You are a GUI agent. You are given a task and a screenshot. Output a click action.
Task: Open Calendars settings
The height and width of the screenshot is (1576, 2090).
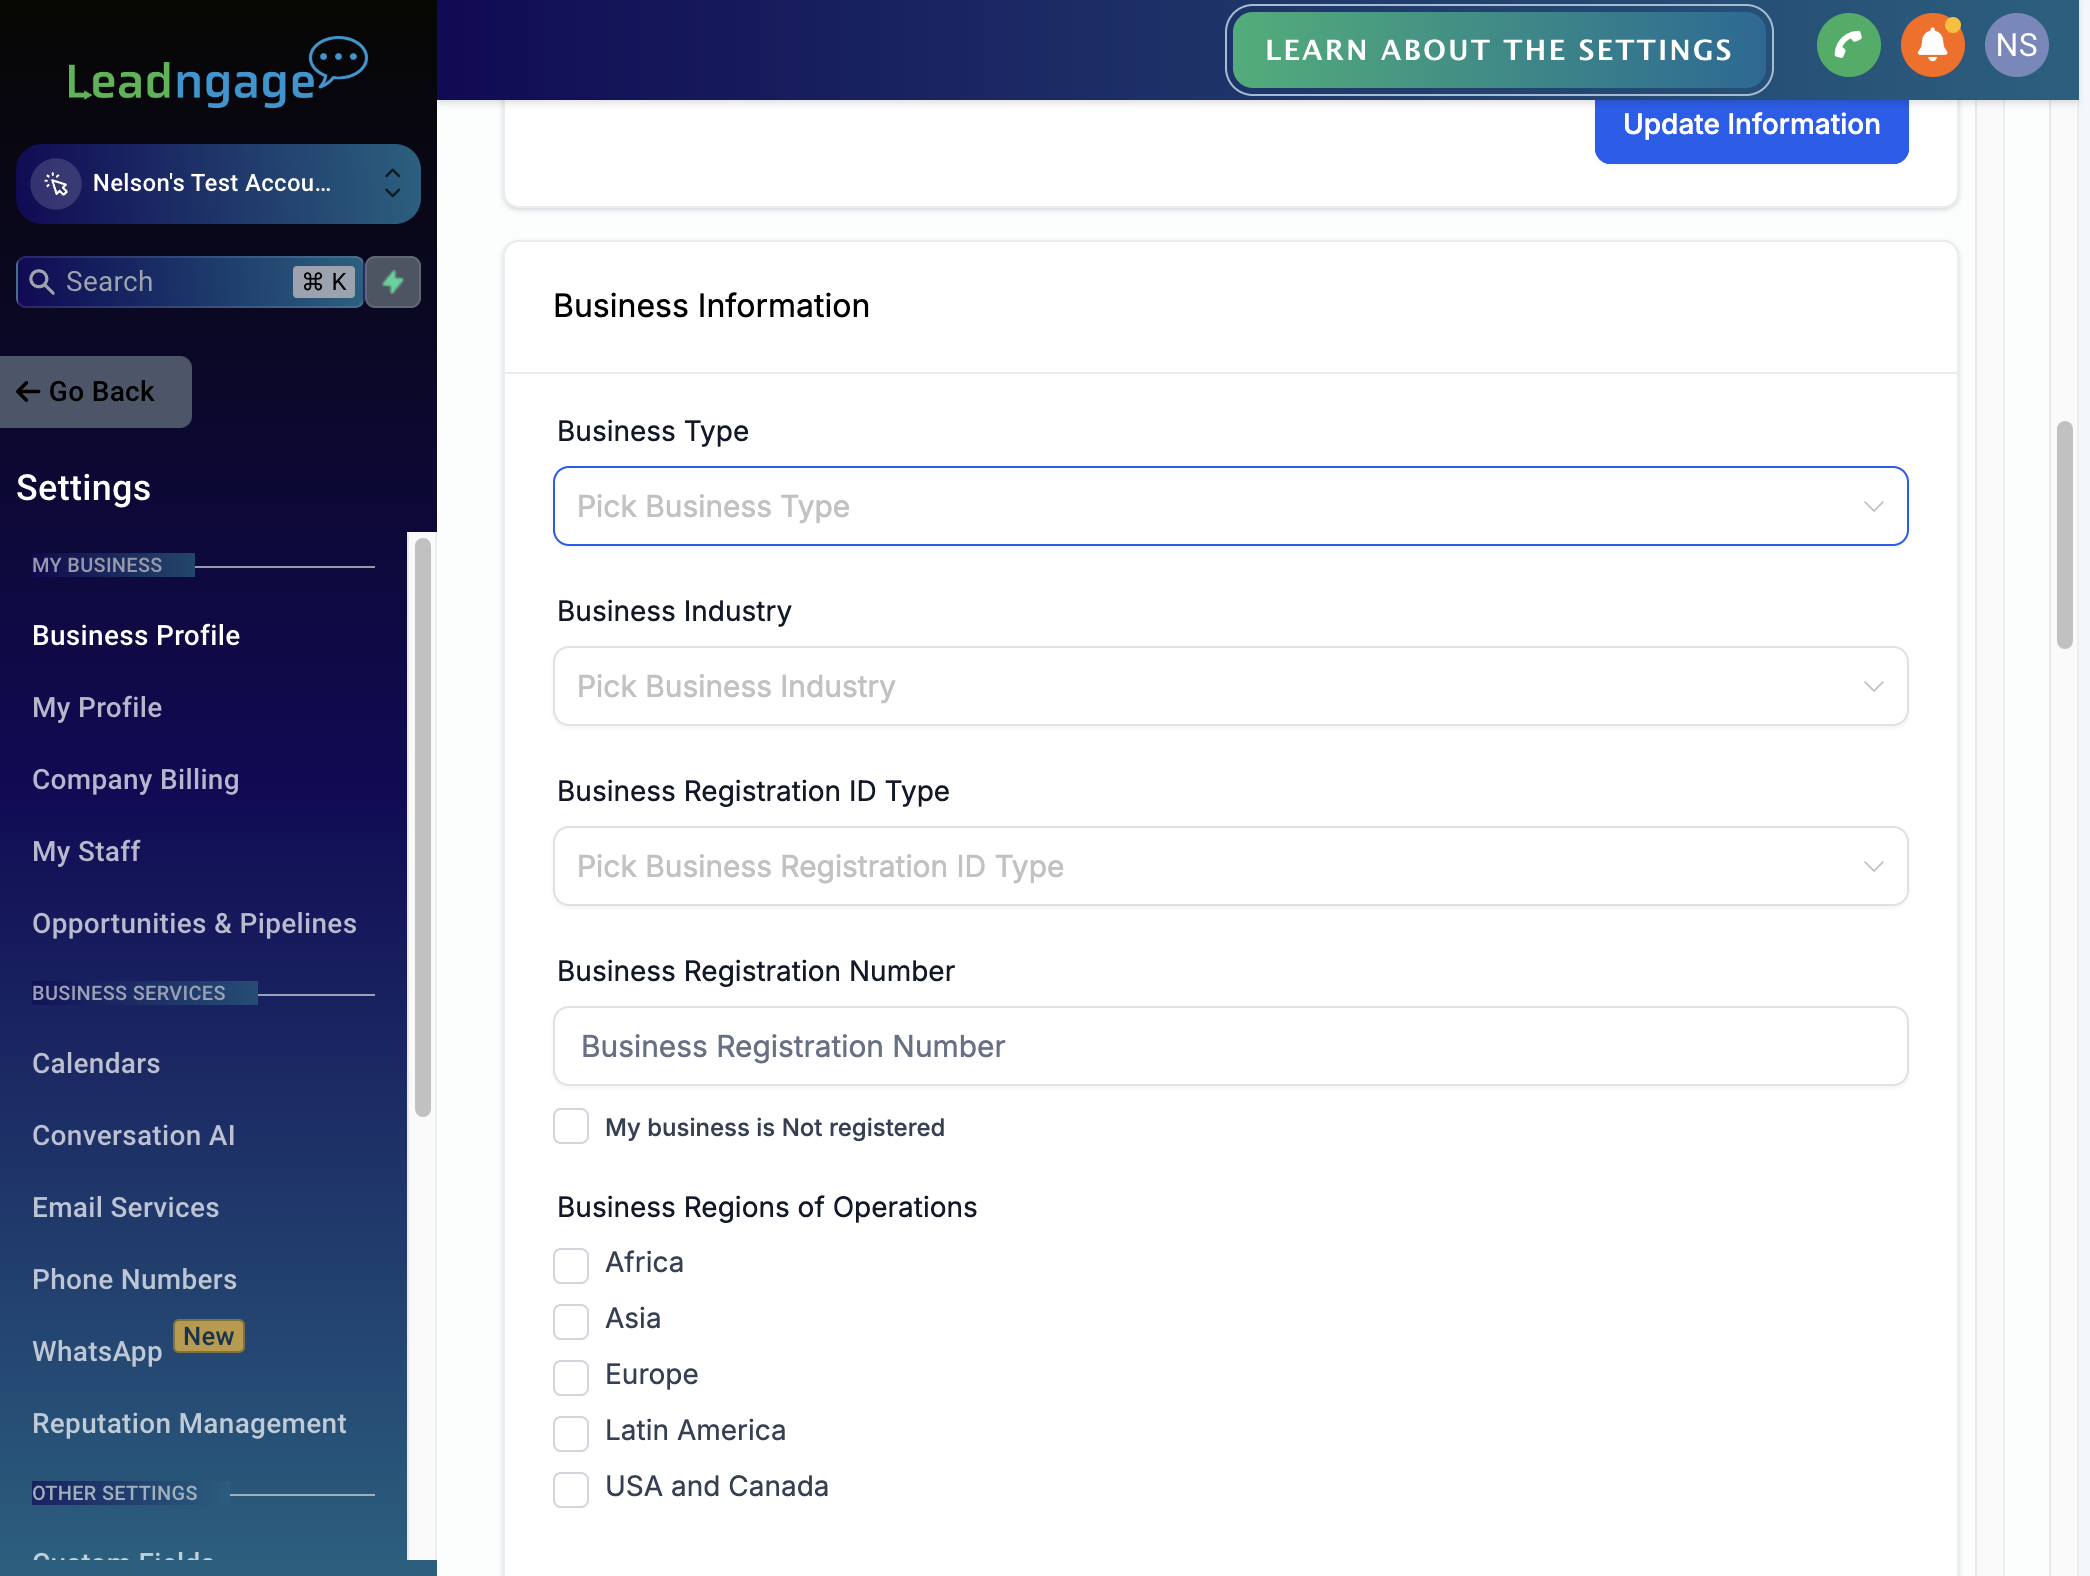pos(96,1064)
